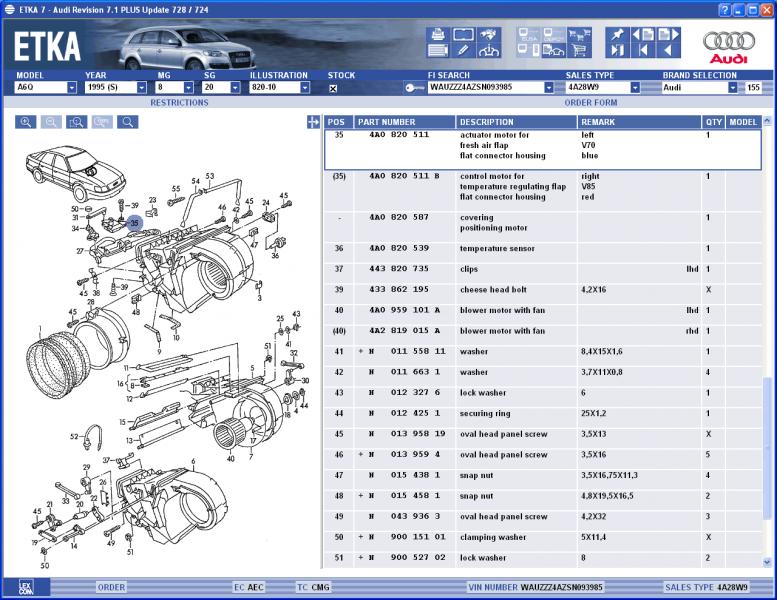Zoom in on the parts illustration

pyautogui.click(x=25, y=122)
